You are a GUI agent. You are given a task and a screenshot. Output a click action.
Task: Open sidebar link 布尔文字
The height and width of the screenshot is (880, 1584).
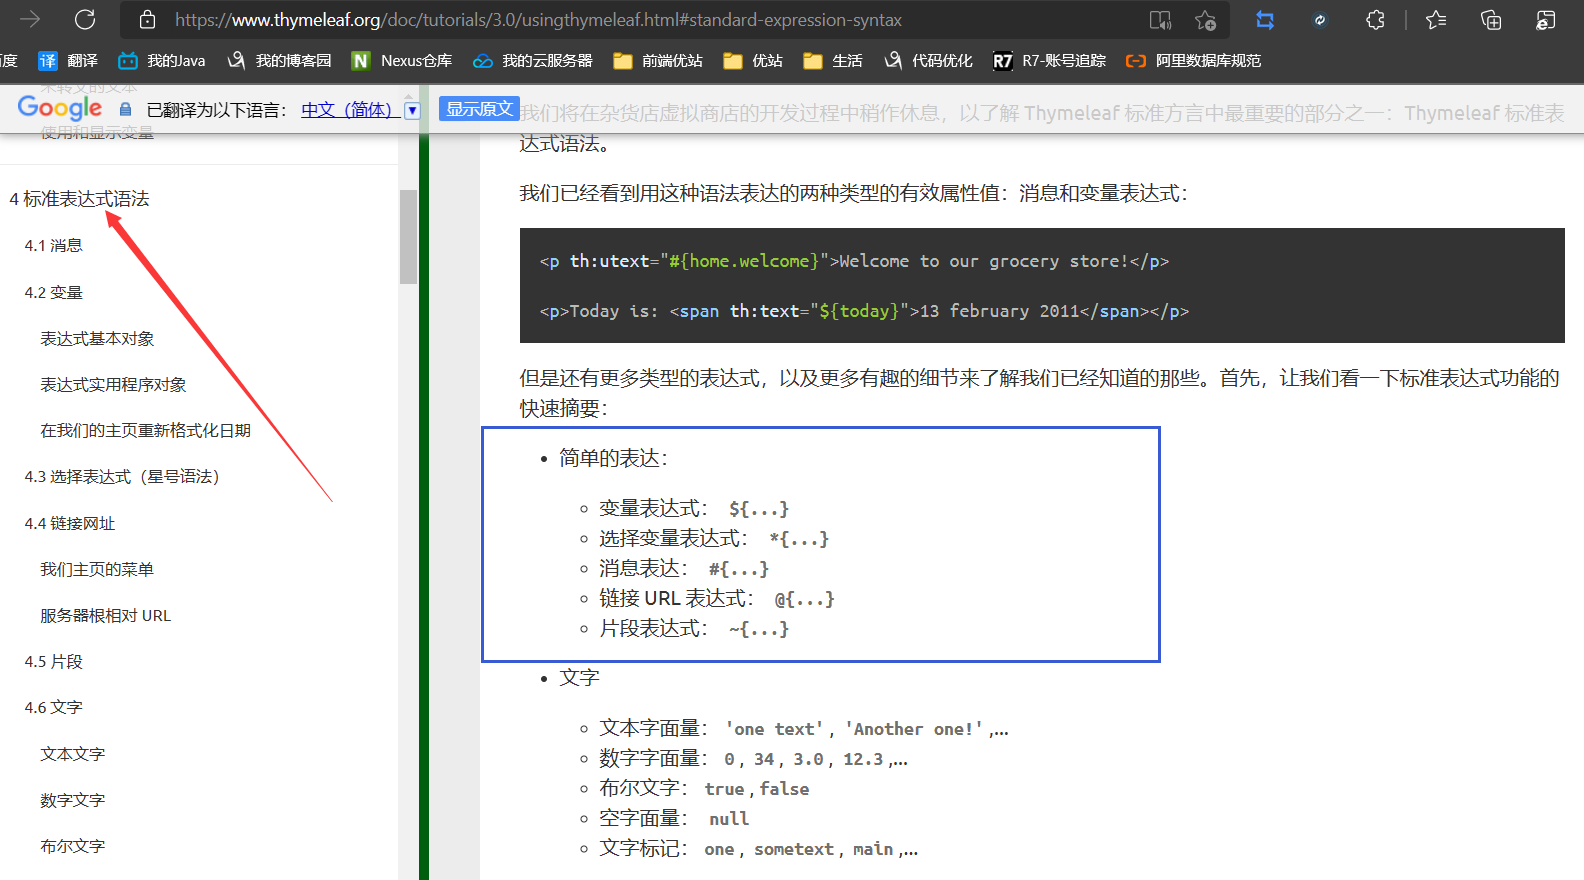pos(72,846)
